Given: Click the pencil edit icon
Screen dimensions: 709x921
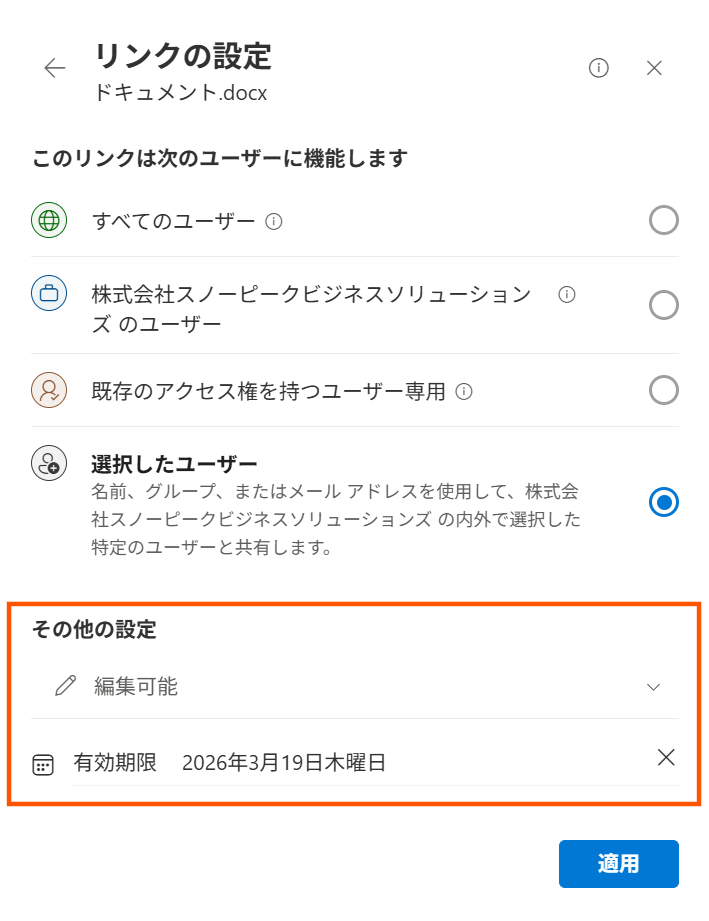Looking at the screenshot, I should tap(66, 686).
